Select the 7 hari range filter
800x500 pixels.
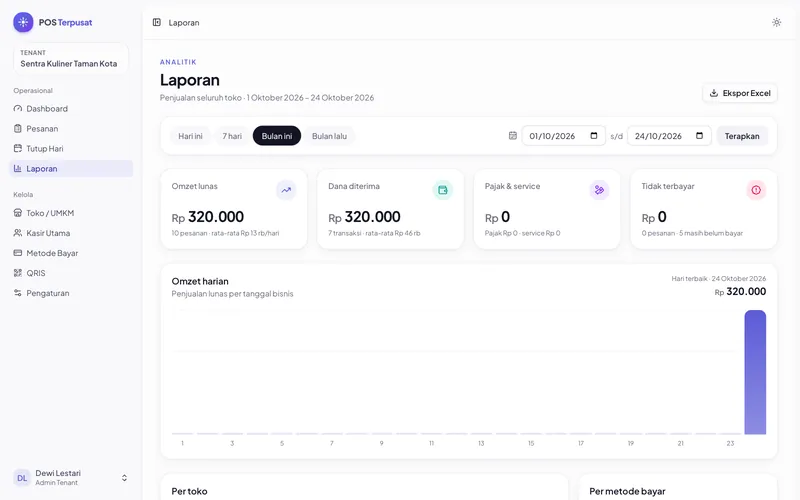point(232,136)
